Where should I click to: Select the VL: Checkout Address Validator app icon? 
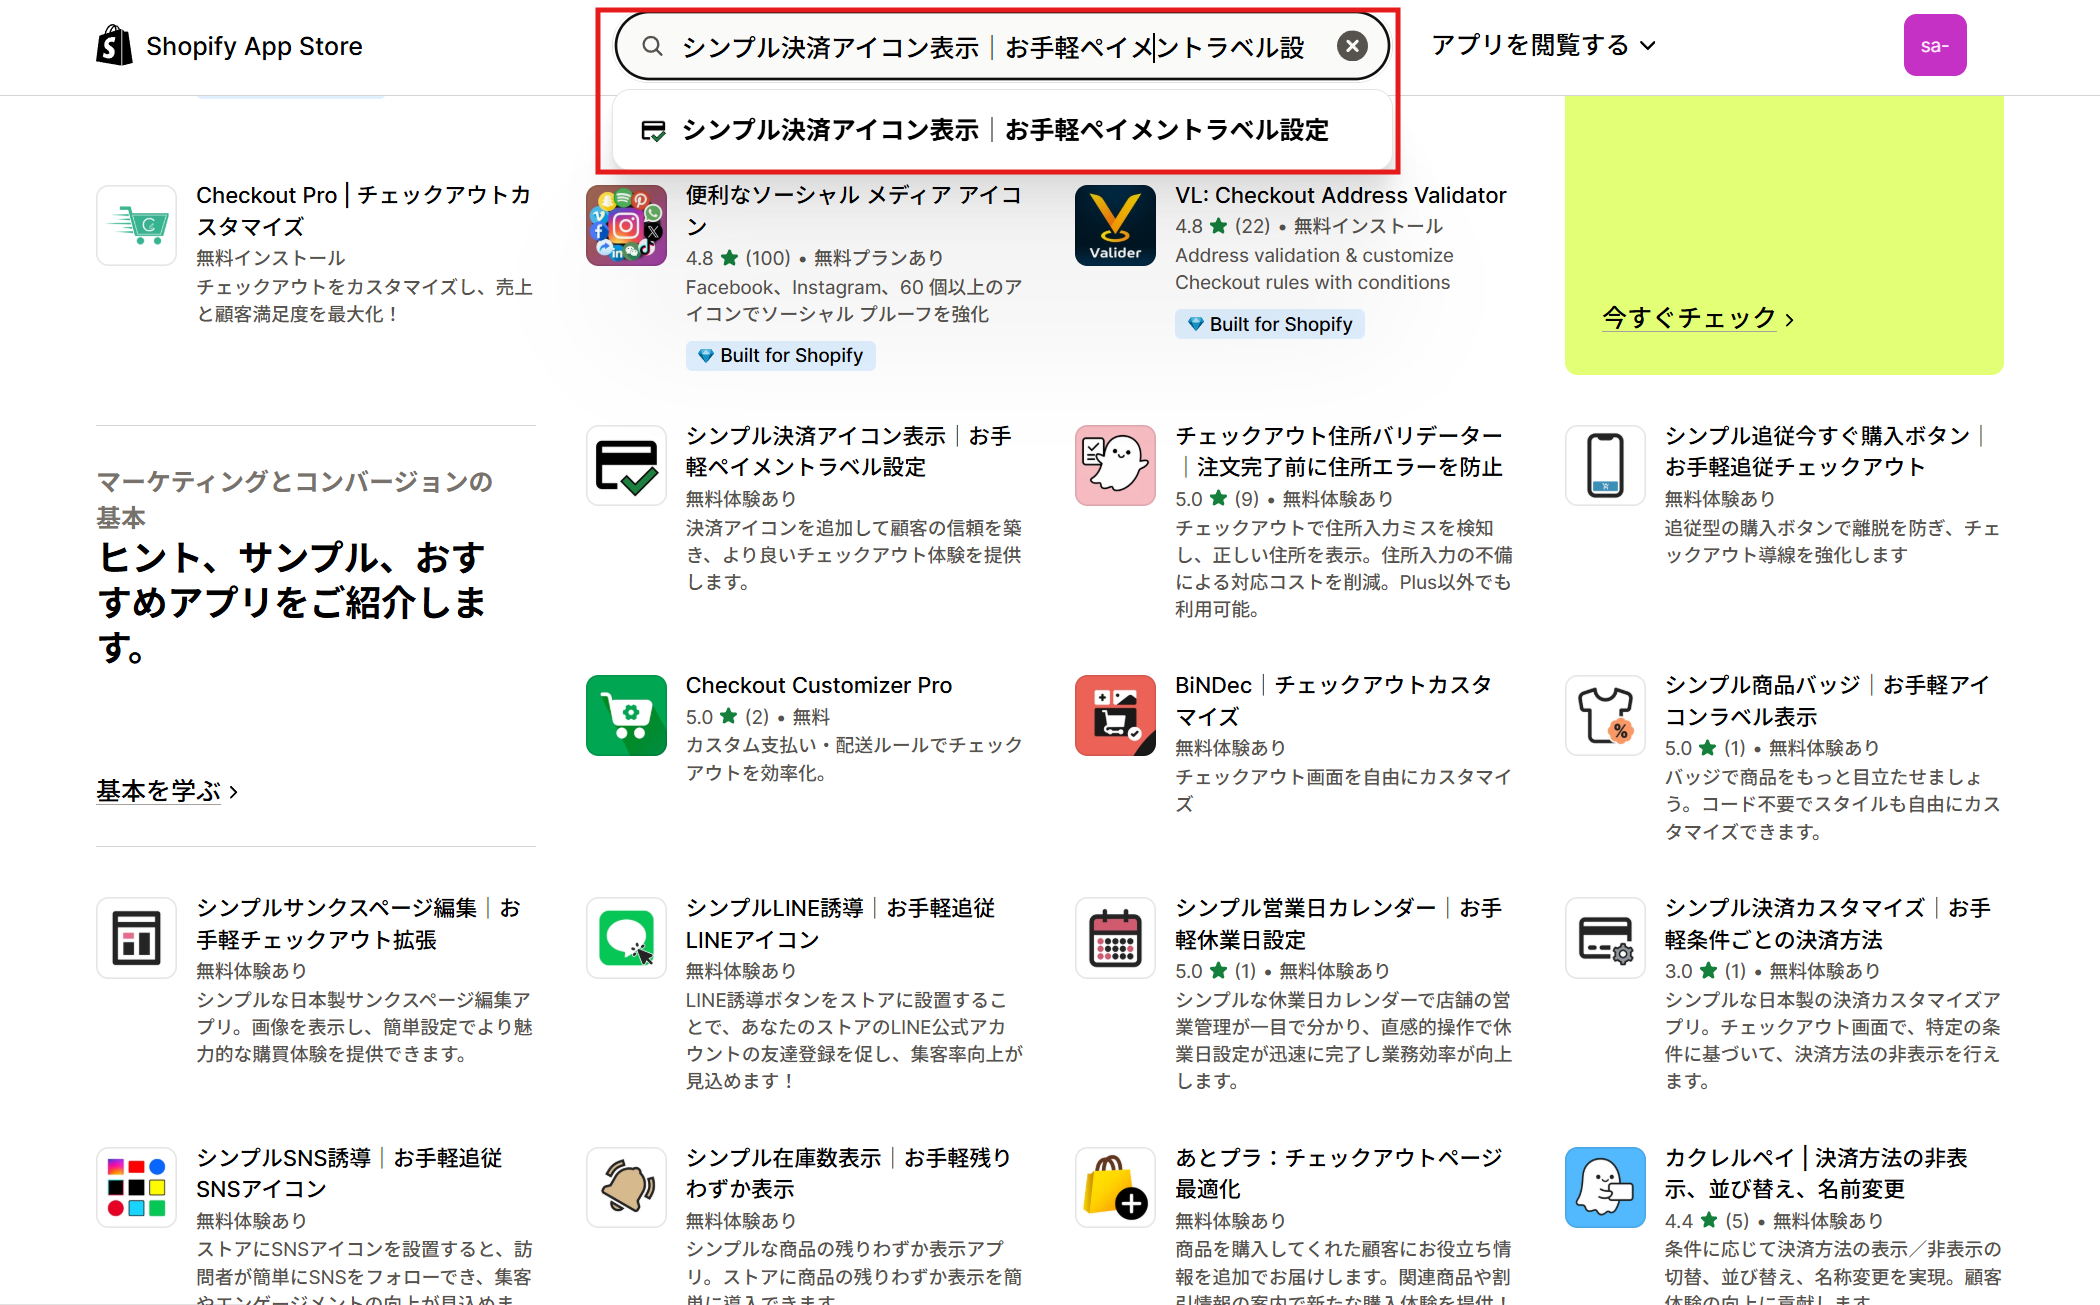[x=1114, y=225]
